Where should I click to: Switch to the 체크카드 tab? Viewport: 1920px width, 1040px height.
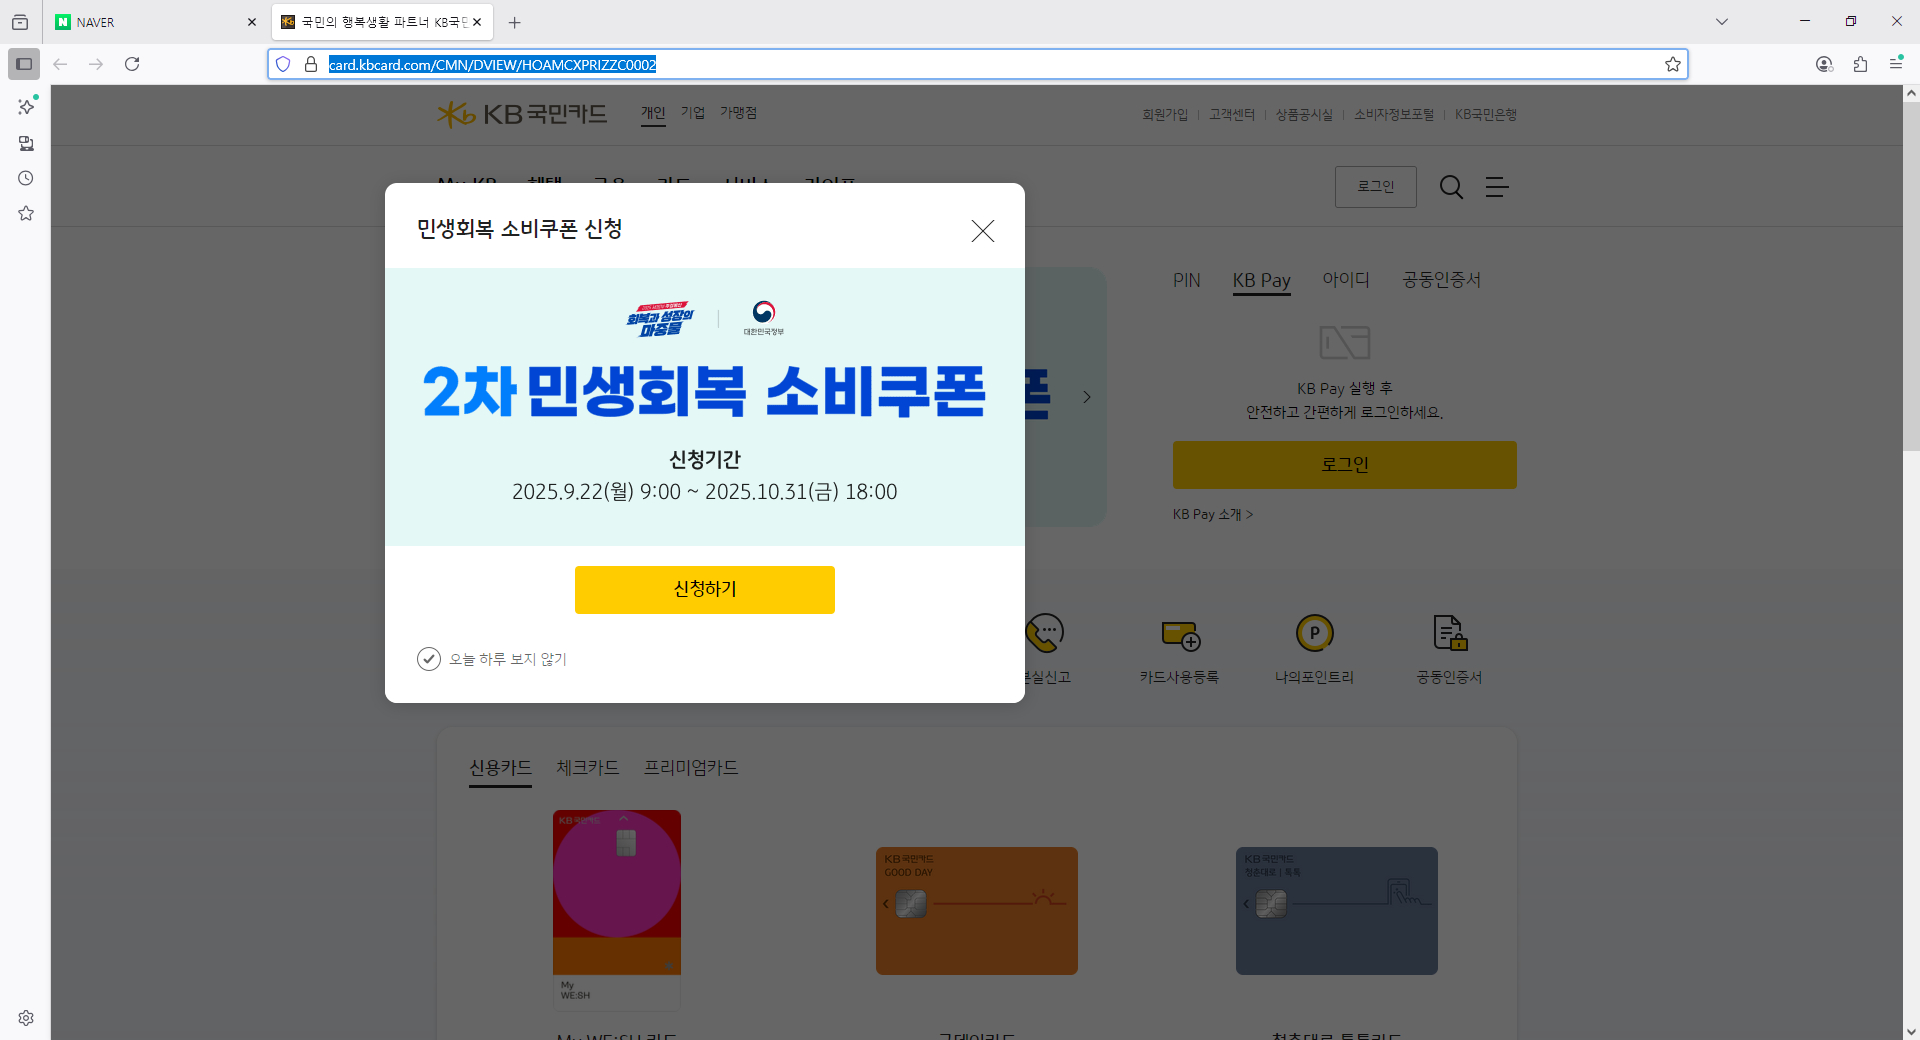coord(587,767)
